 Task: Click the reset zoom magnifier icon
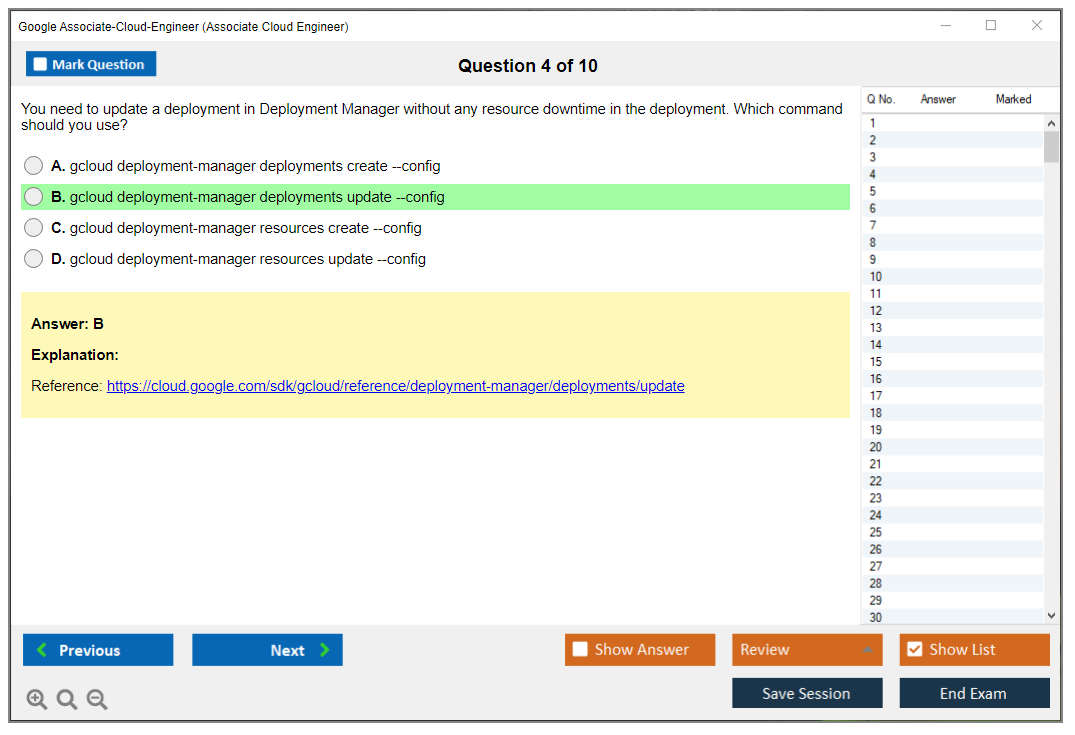(67, 700)
